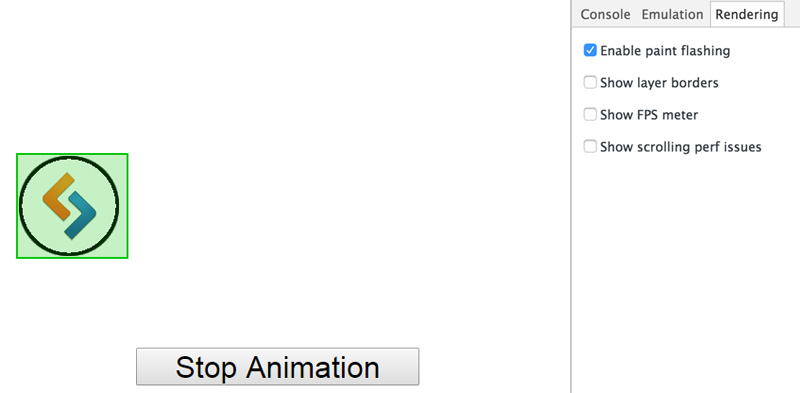Click the Stop Animation button

(278, 366)
